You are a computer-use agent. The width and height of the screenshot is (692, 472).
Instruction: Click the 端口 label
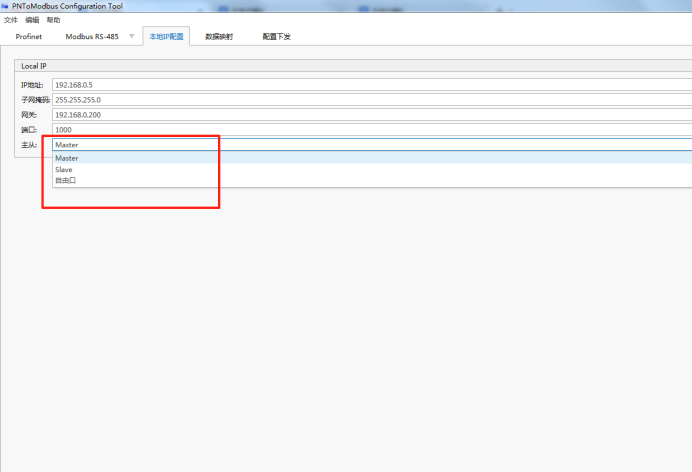(29, 130)
